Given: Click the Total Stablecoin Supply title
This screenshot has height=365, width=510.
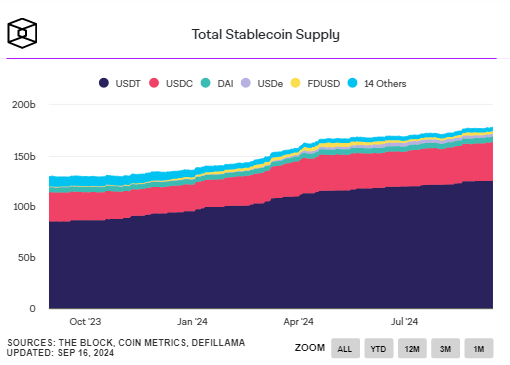Looking at the screenshot, I should click(265, 35).
